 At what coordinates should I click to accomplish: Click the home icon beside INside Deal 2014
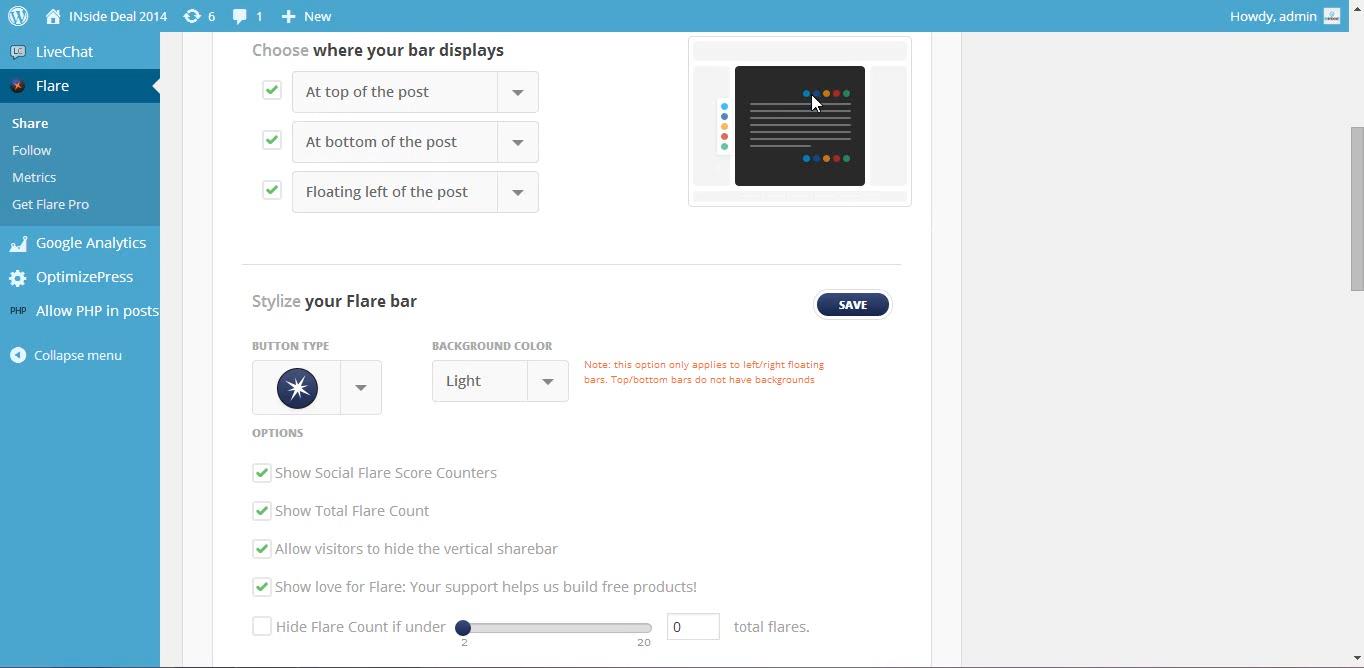coord(53,16)
